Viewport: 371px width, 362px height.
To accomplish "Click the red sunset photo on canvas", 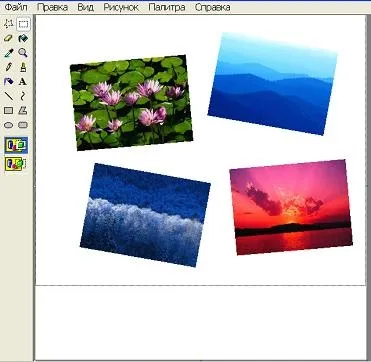I will point(291,207).
